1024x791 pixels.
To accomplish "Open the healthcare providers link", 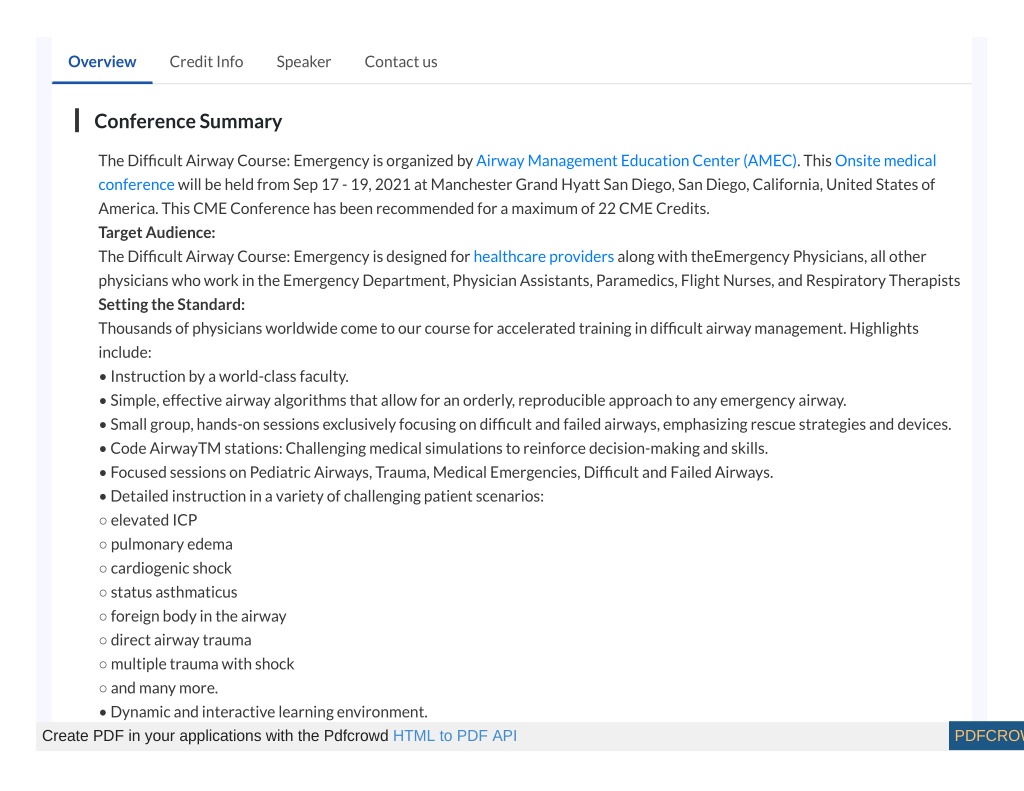I will click(x=543, y=257).
